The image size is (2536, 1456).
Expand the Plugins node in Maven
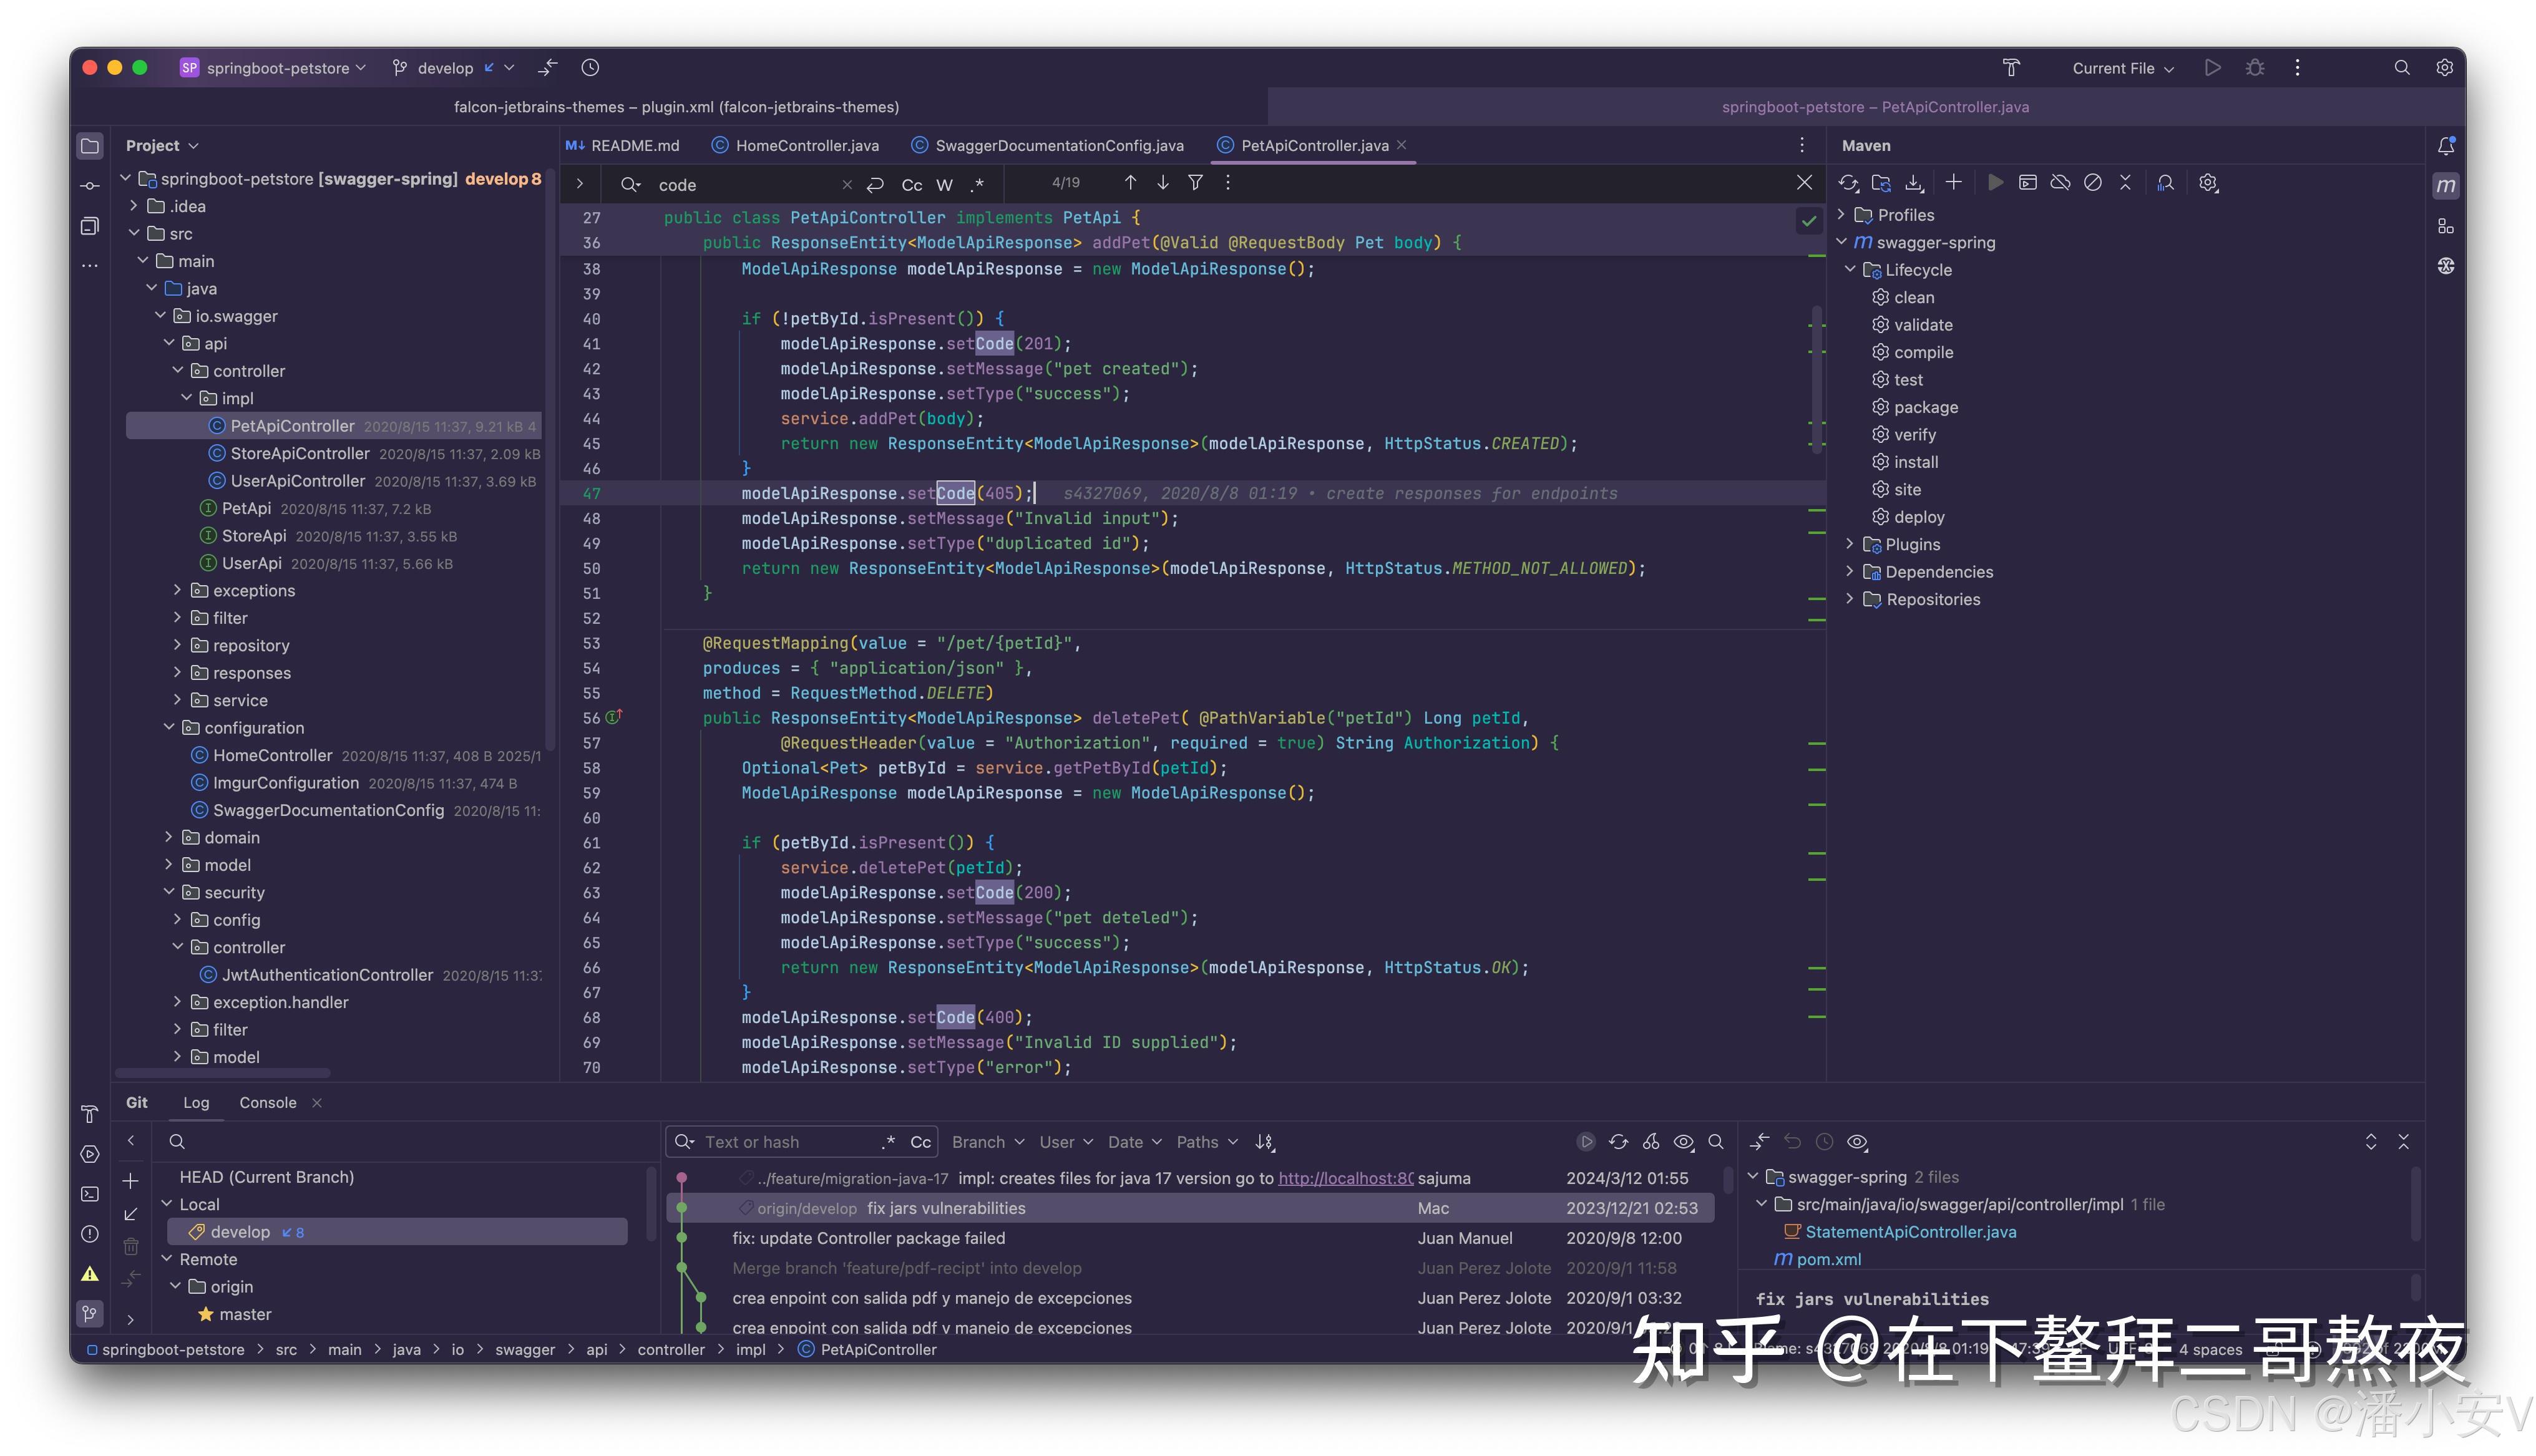[x=1849, y=544]
